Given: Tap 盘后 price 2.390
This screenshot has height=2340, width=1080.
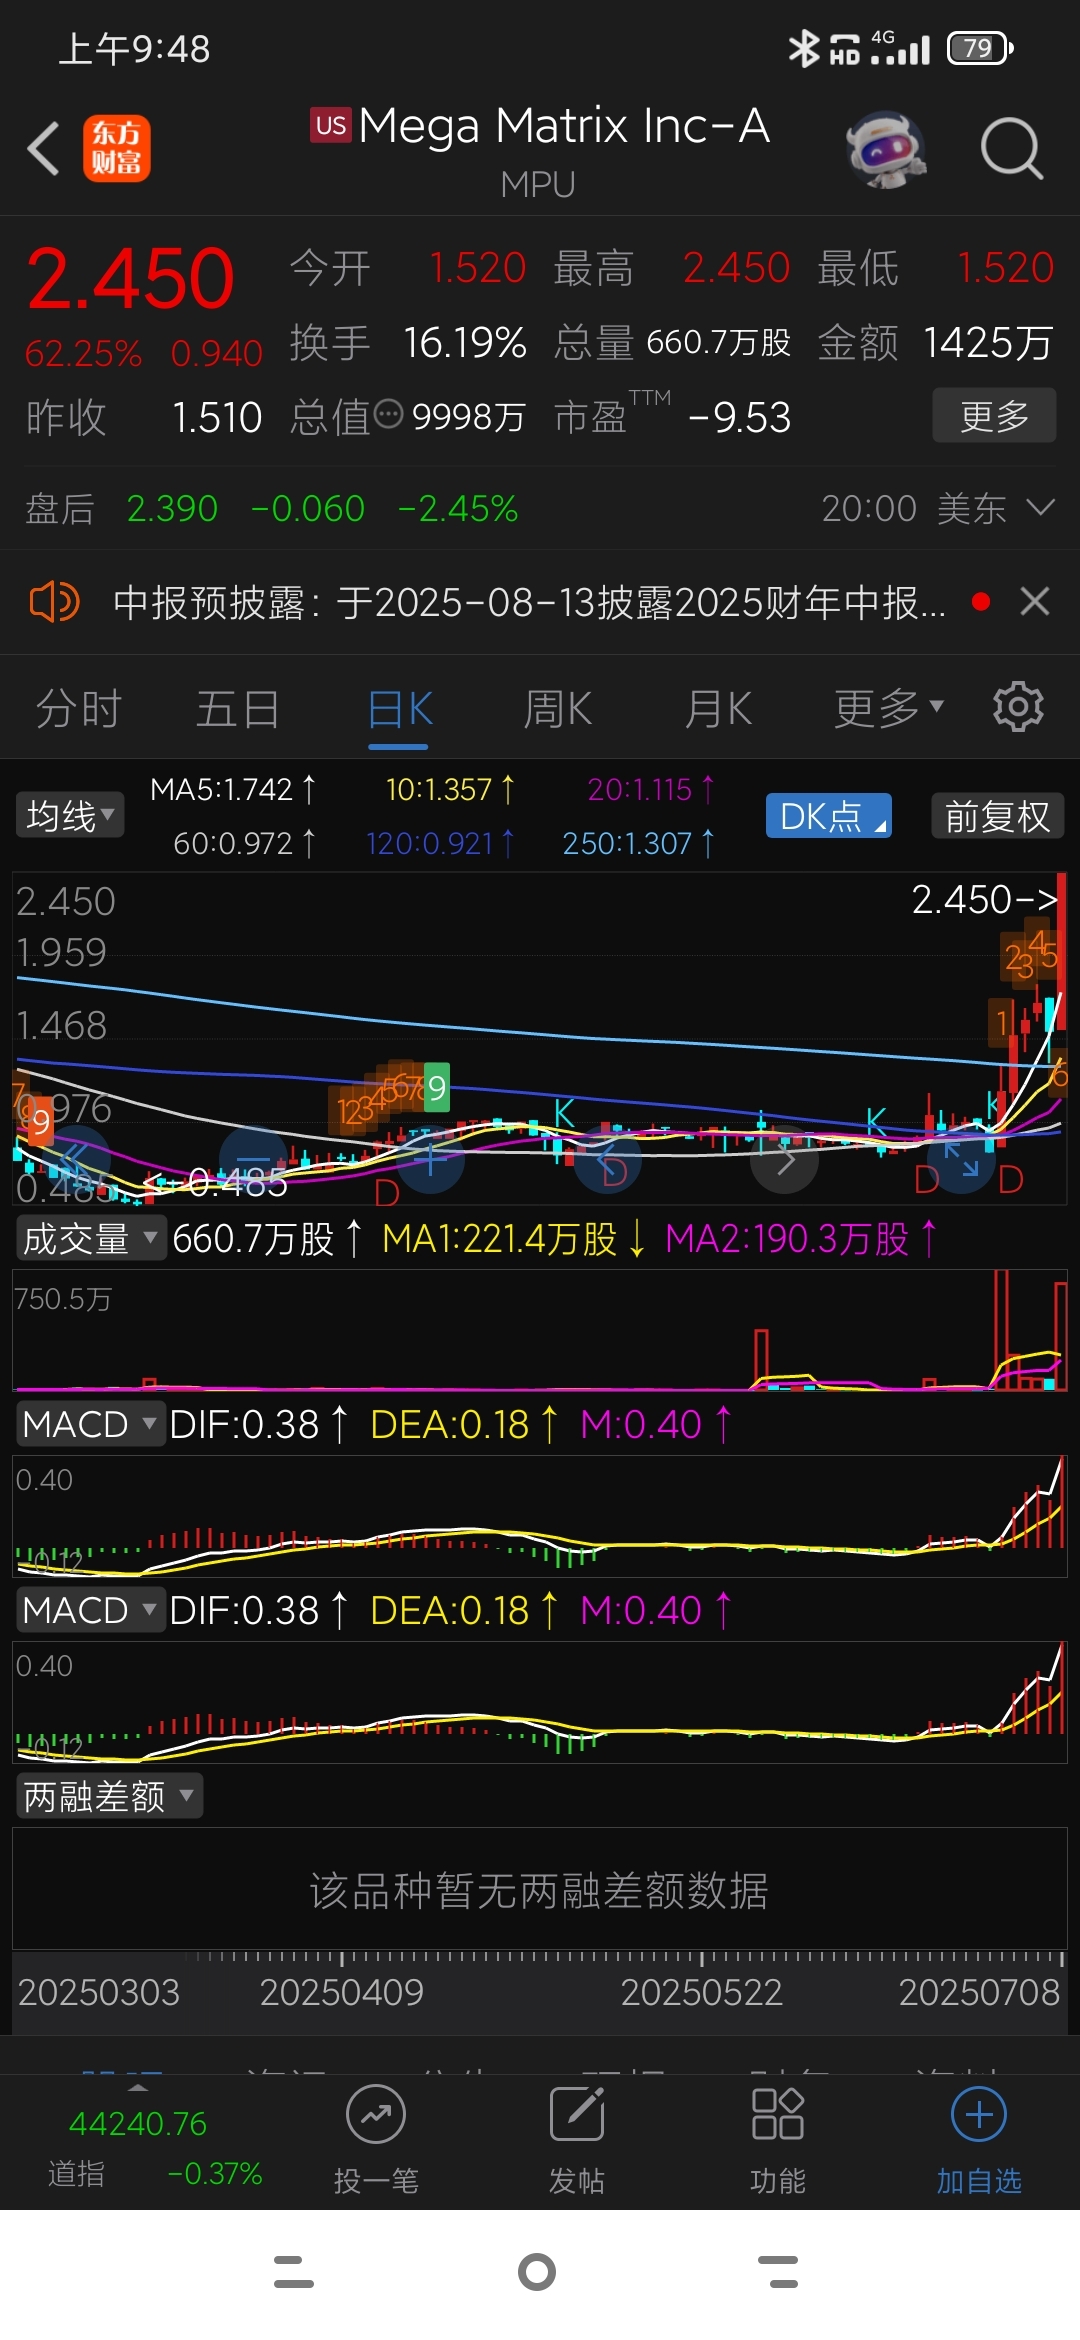Looking at the screenshot, I should click(x=172, y=508).
